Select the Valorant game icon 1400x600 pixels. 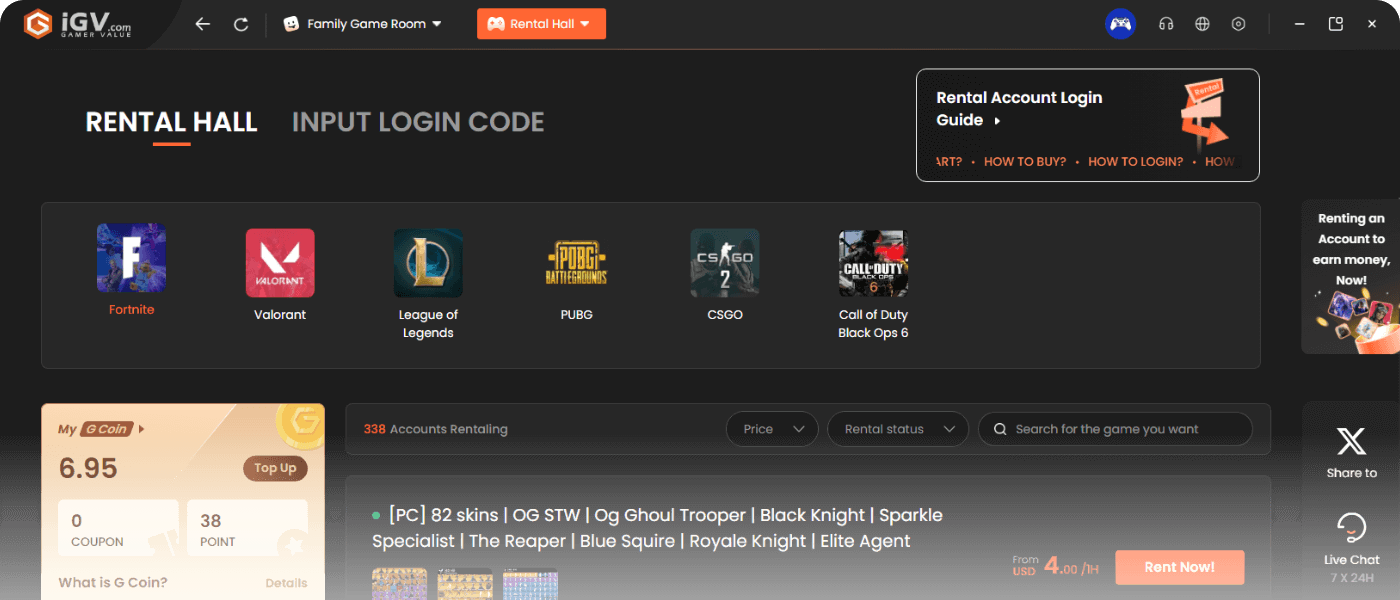tap(280, 263)
